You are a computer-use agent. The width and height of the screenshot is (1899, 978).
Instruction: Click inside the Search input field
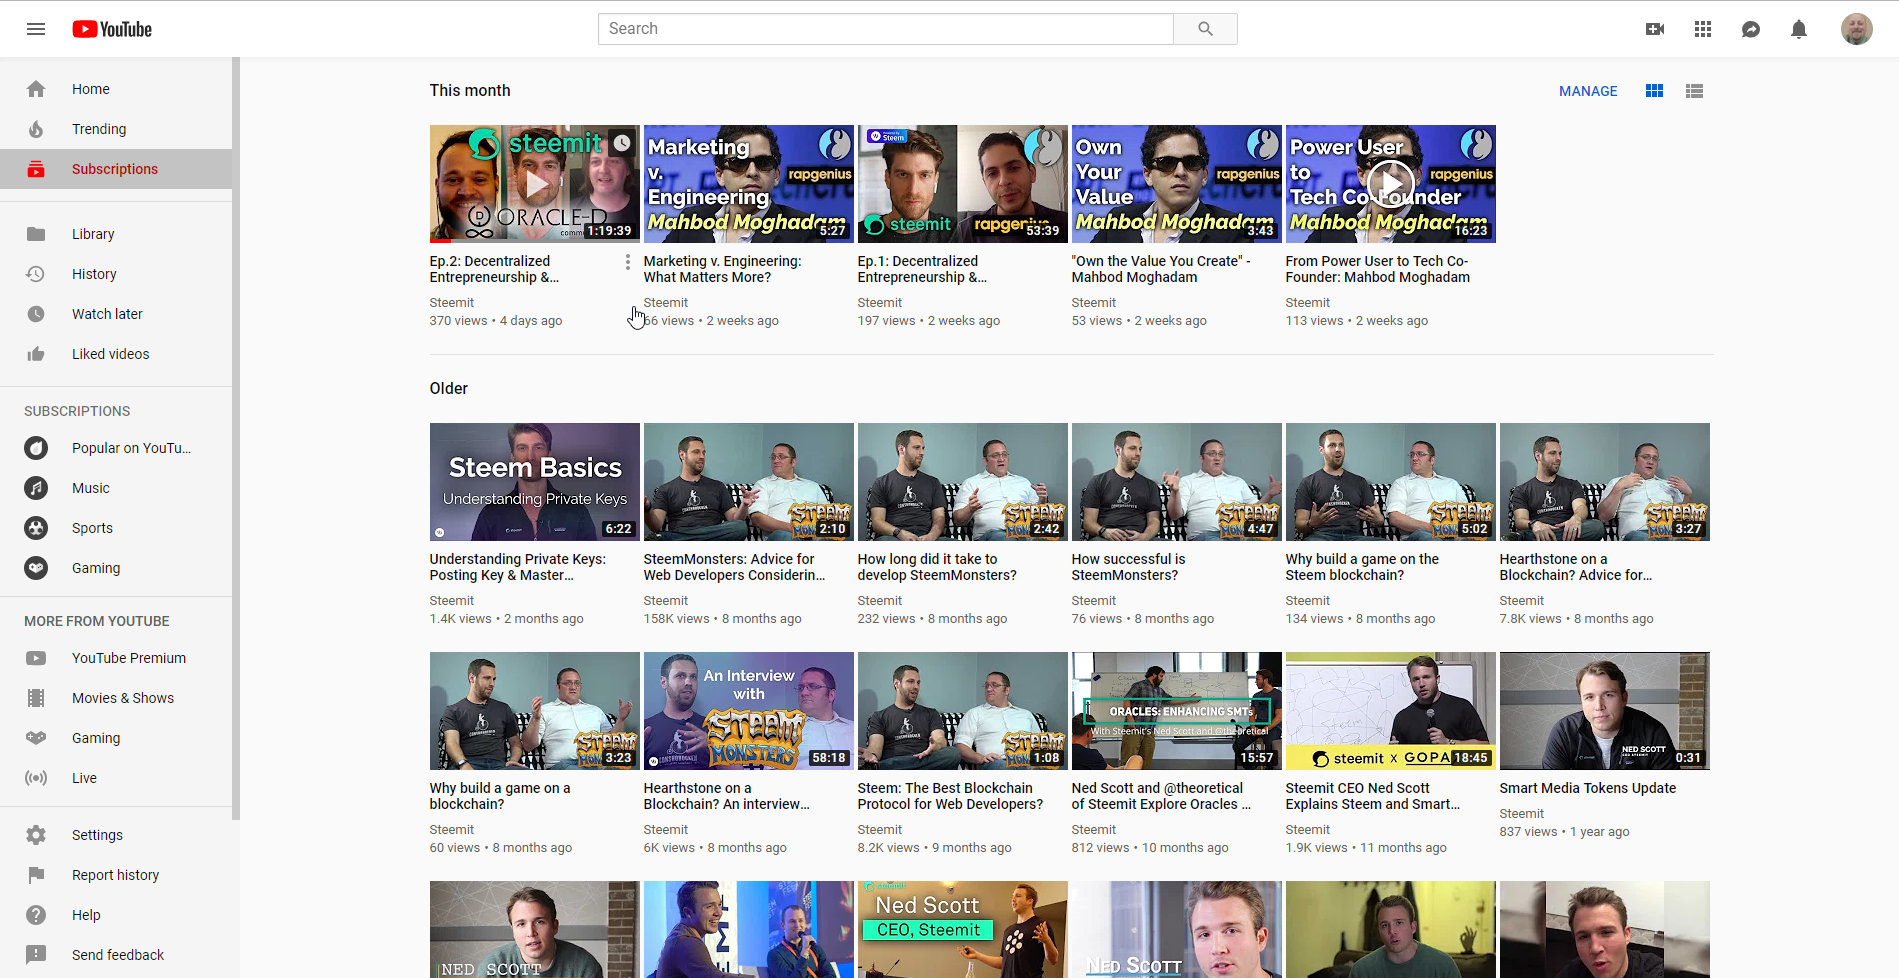tap(886, 29)
